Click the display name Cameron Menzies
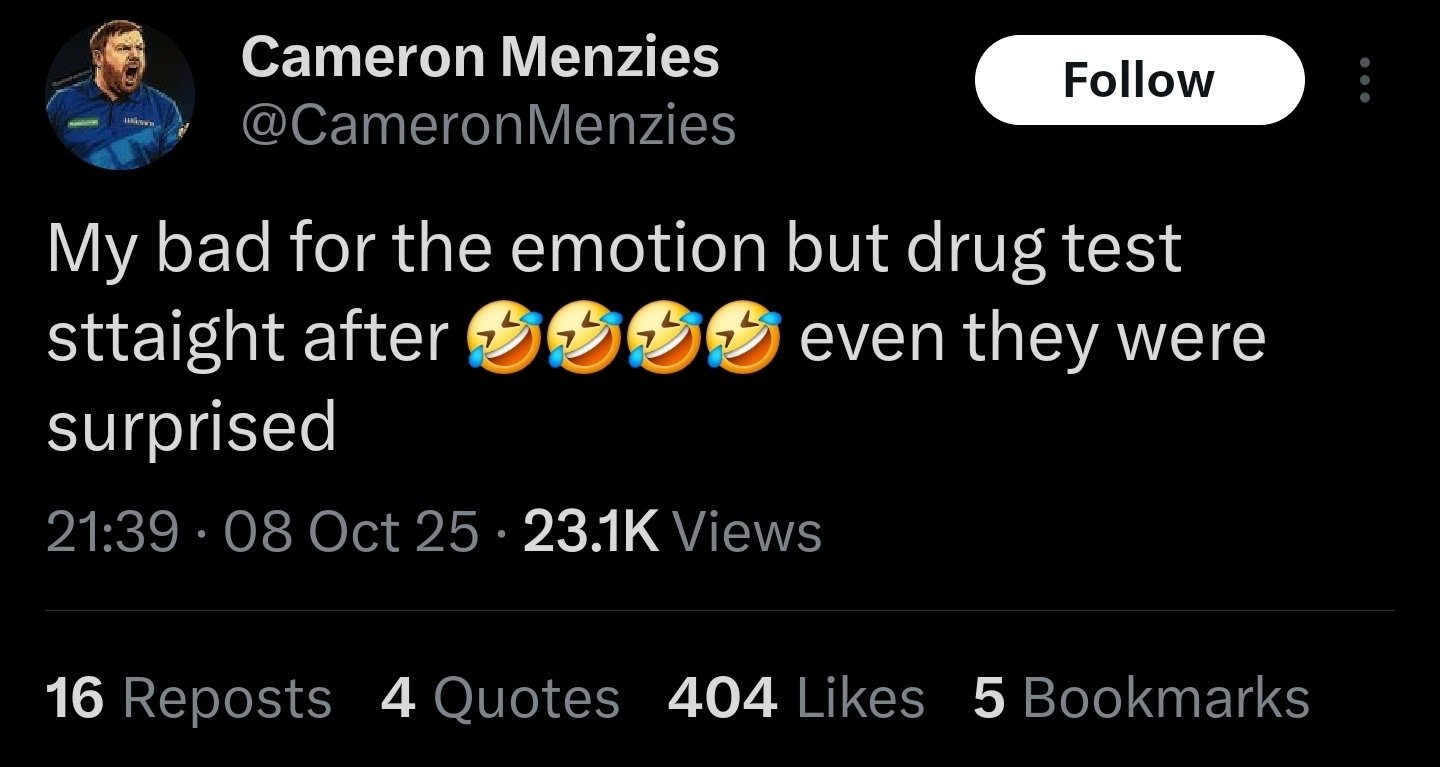 480,57
